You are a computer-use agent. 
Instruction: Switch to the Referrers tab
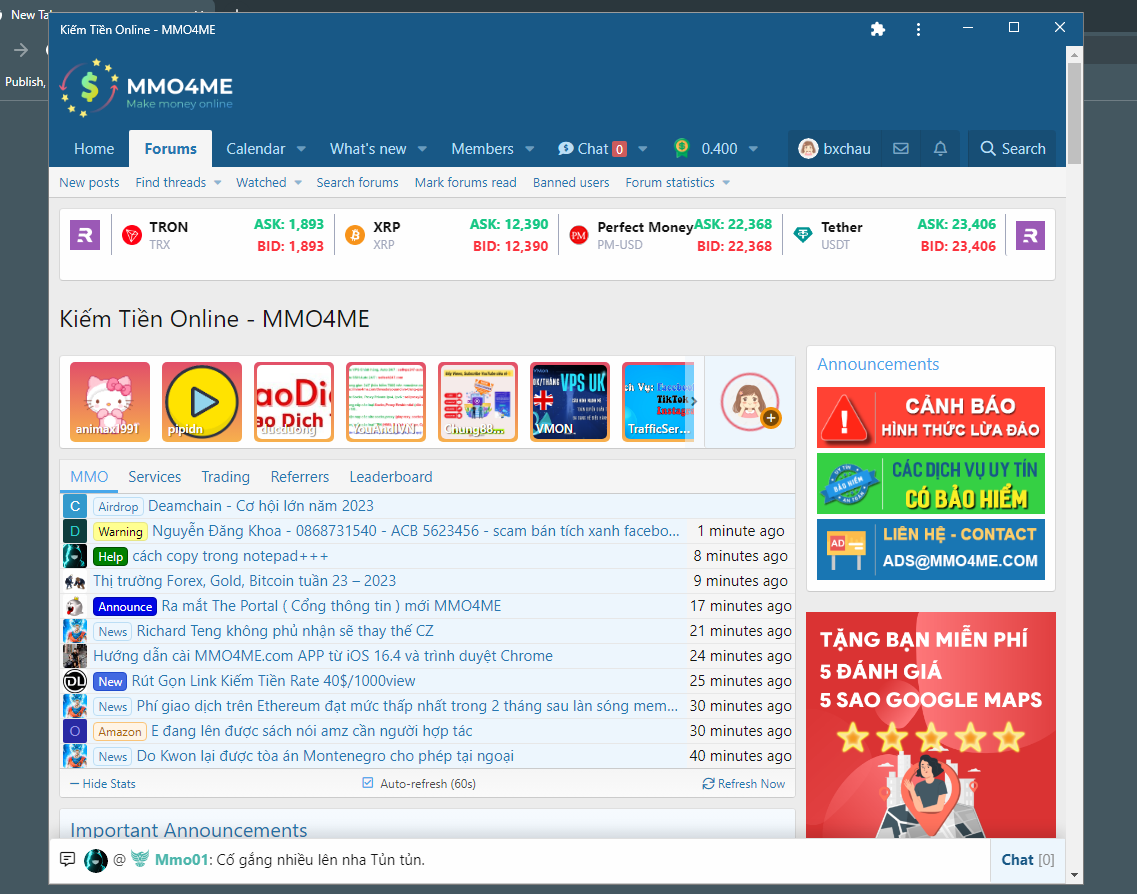(x=299, y=476)
